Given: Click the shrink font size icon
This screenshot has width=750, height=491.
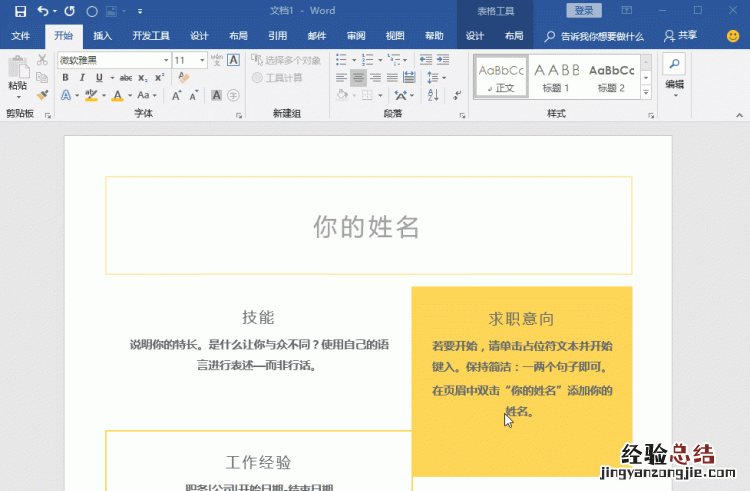Looking at the screenshot, I should point(194,95).
